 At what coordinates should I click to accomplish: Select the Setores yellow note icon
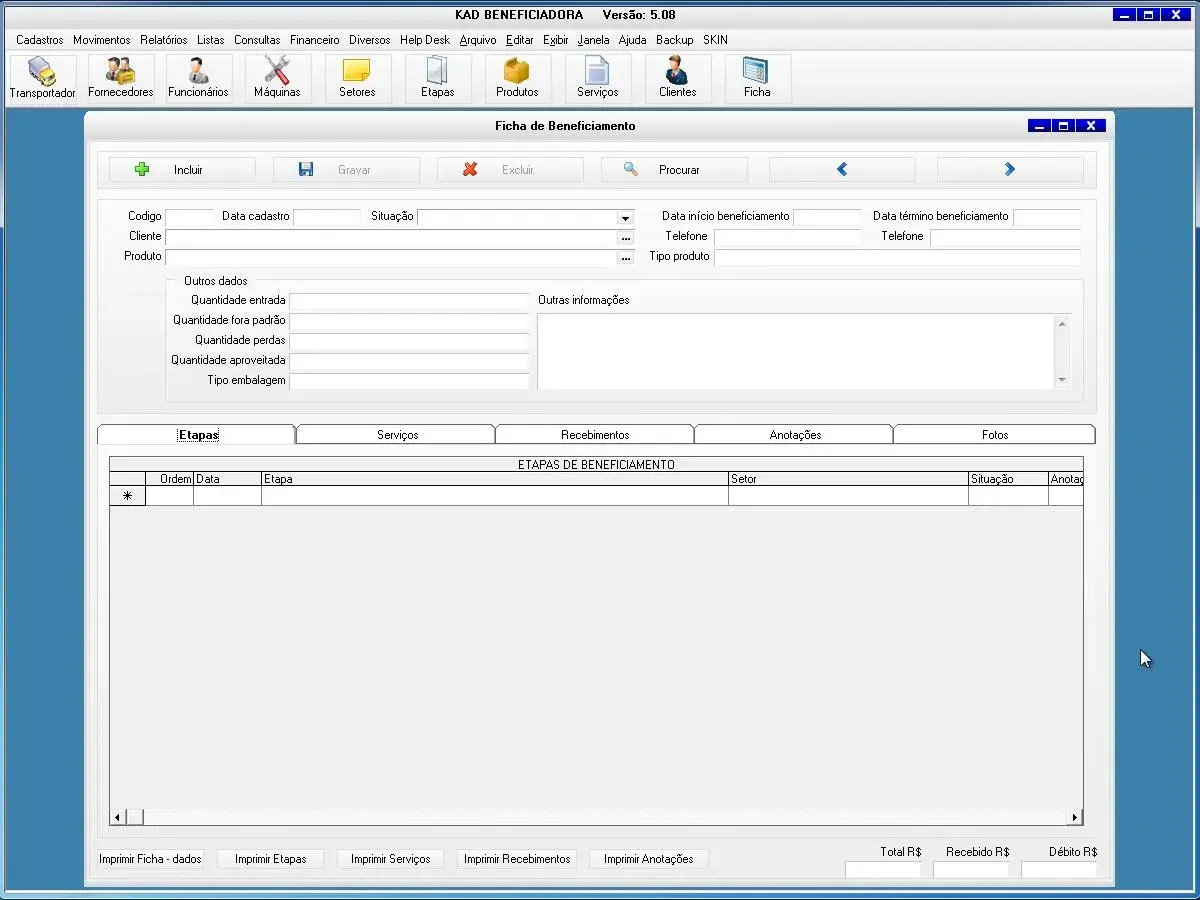pos(357,78)
